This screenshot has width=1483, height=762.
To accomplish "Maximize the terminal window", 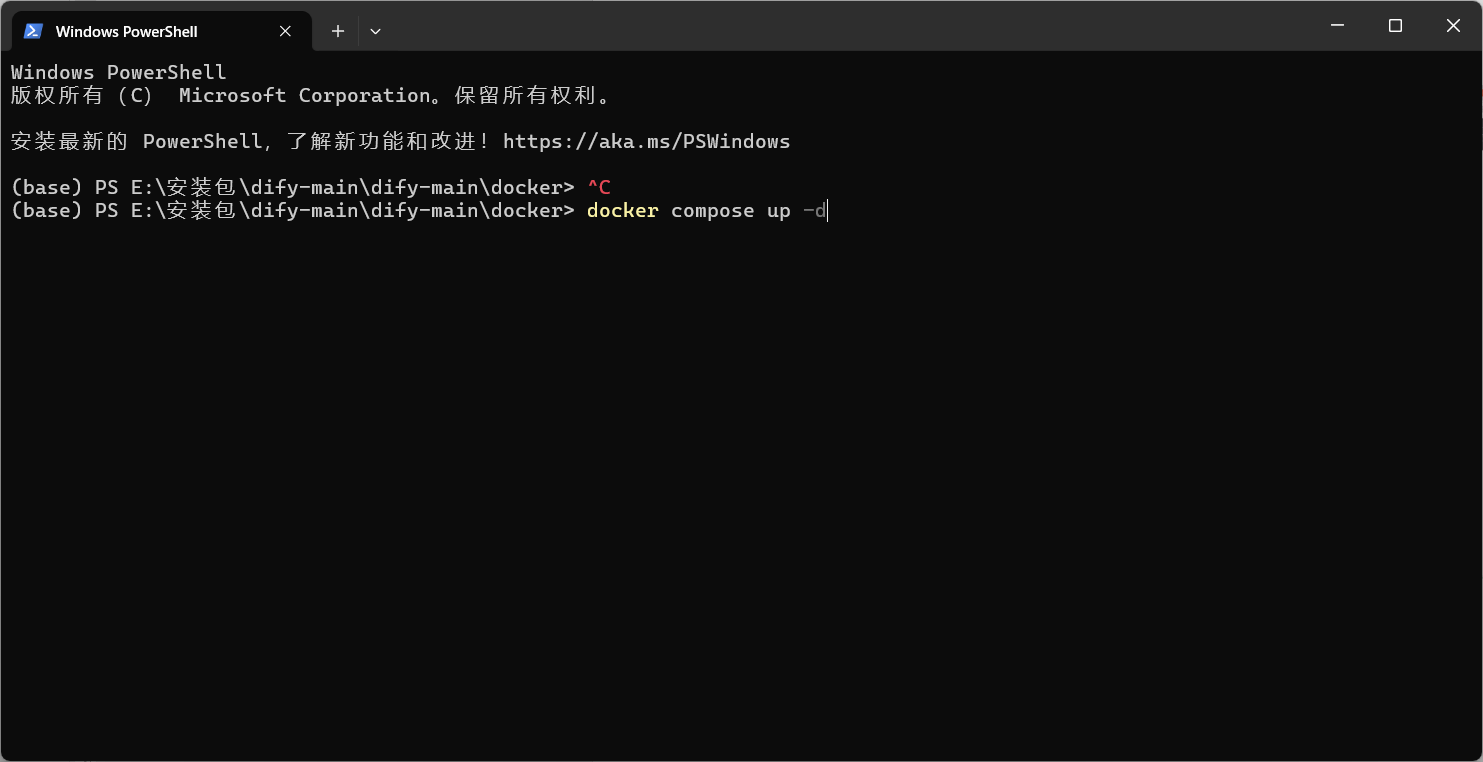I will pos(1395,26).
